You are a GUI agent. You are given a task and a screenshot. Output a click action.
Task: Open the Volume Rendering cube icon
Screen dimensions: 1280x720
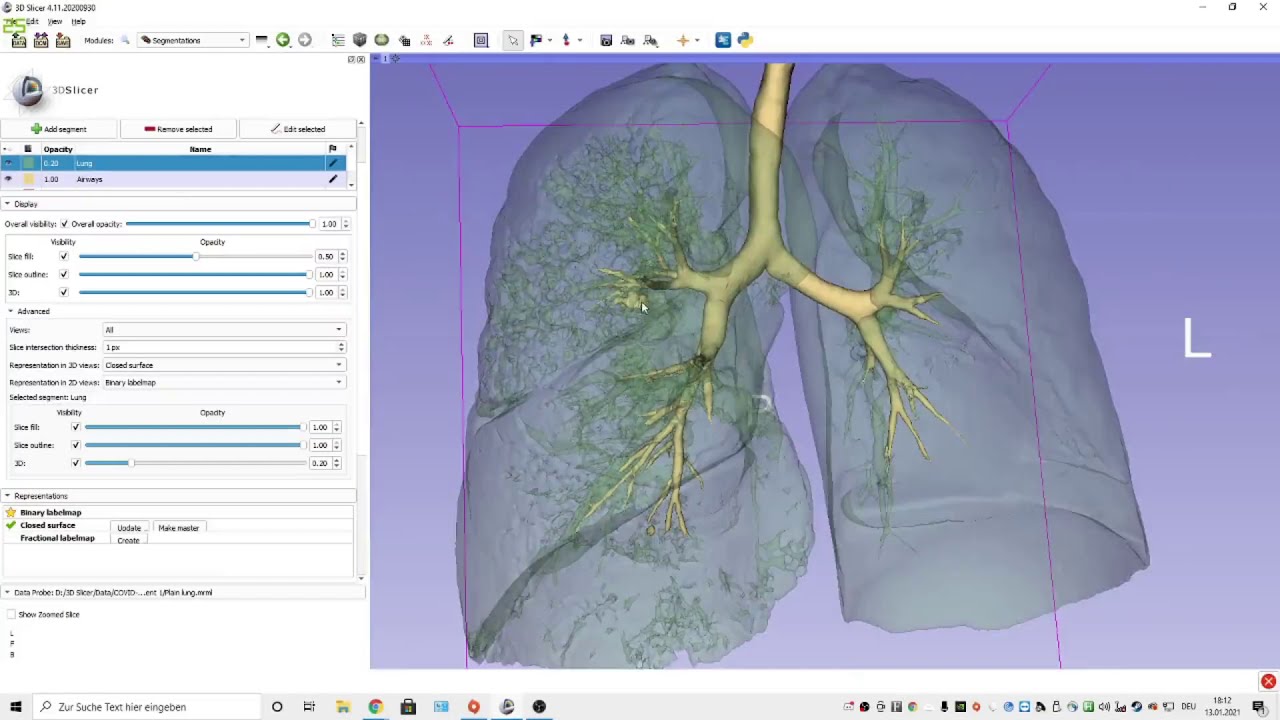[360, 40]
